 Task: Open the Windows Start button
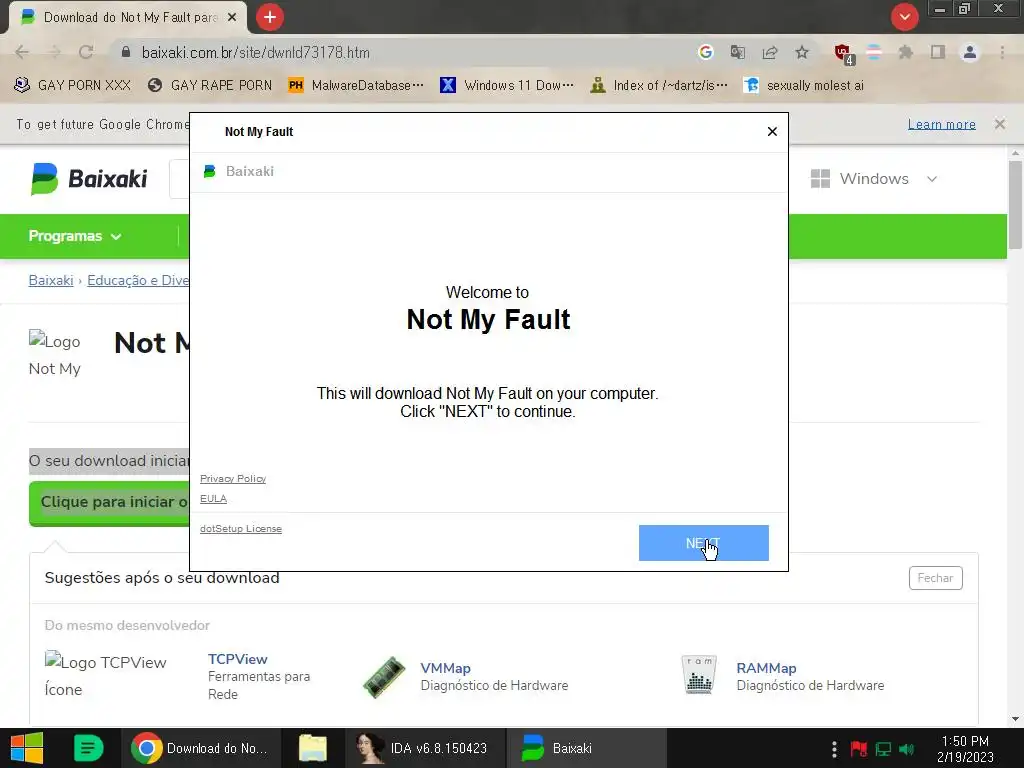point(27,748)
